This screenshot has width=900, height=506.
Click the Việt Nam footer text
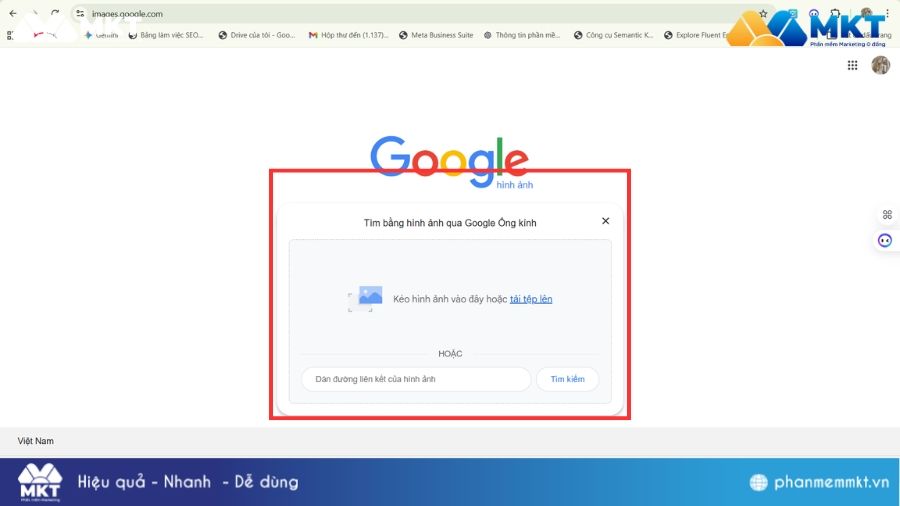36,441
